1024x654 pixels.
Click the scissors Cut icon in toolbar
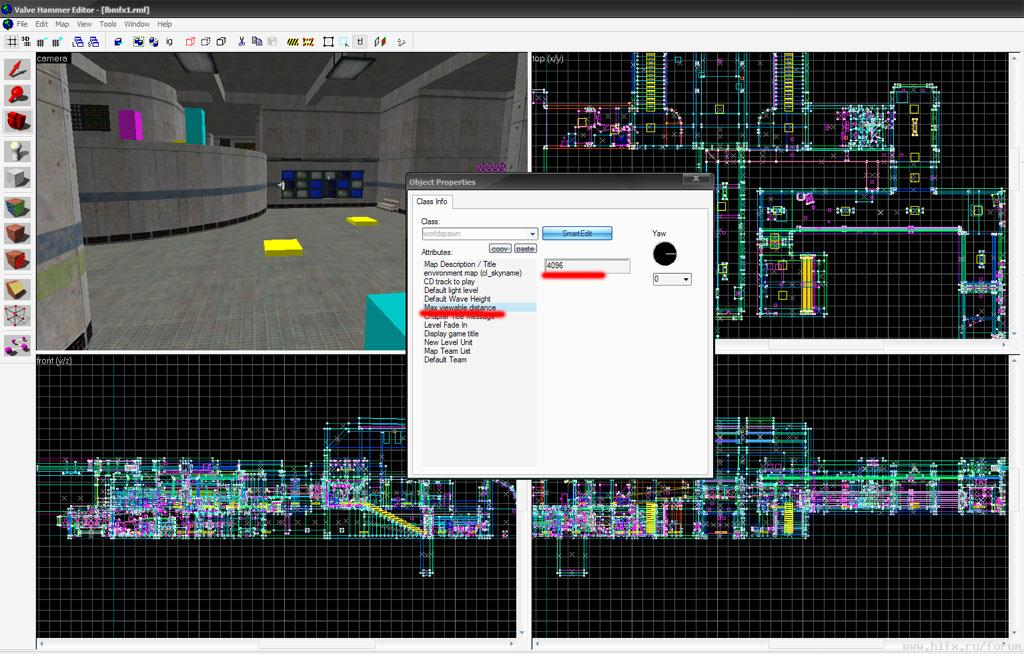pyautogui.click(x=242, y=42)
